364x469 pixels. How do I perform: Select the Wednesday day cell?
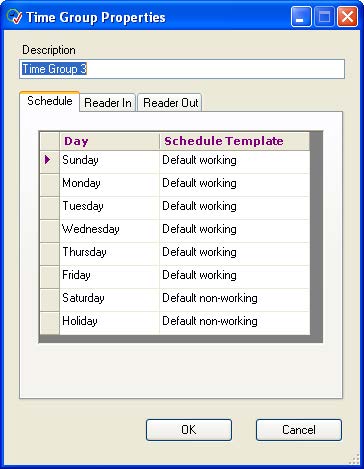109,231
